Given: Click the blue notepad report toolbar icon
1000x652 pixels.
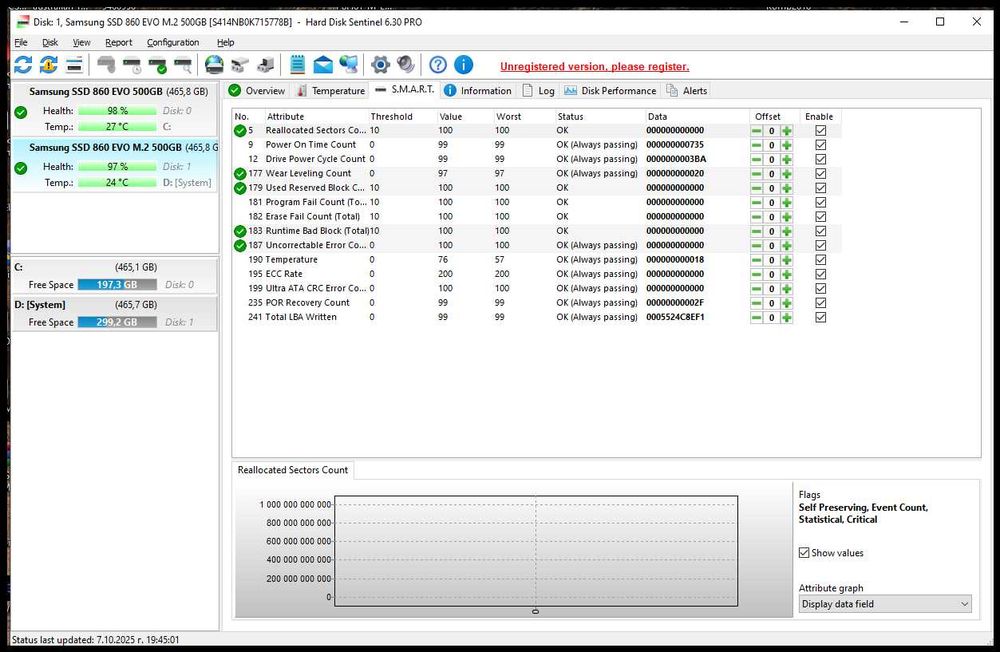Looking at the screenshot, I should tap(297, 65).
